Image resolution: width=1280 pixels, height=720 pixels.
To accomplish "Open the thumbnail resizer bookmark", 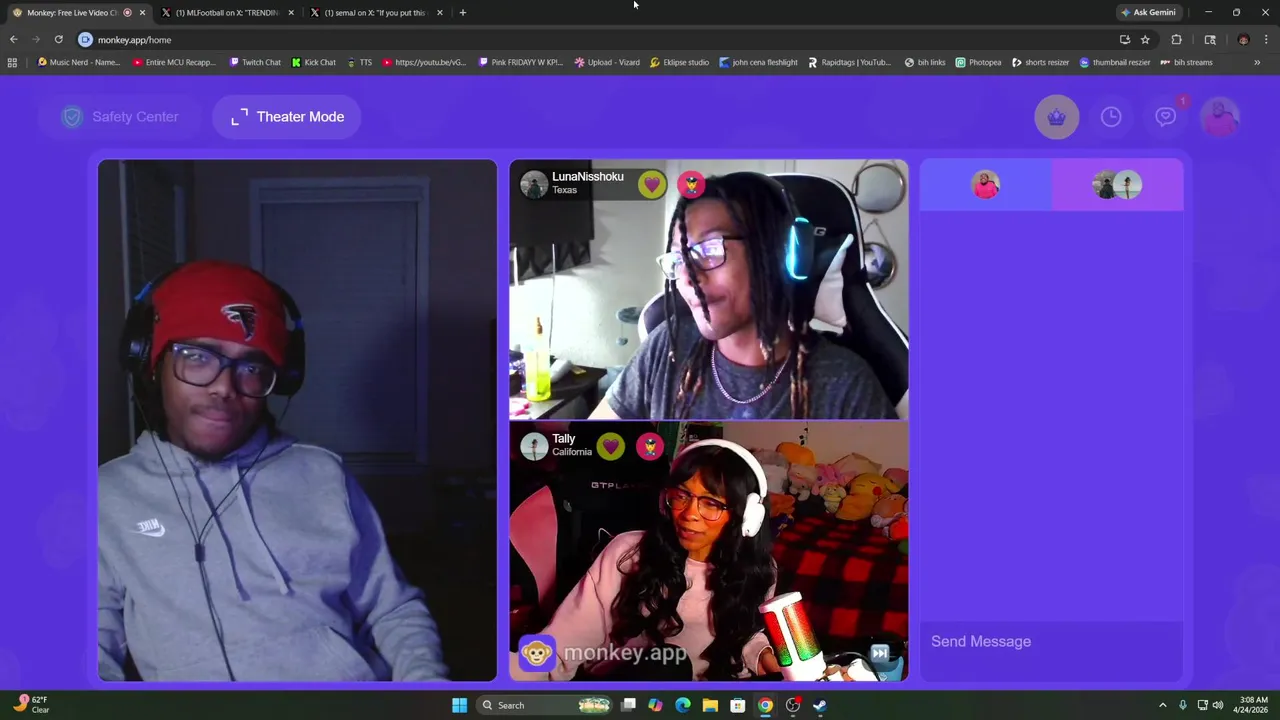I will coord(1115,62).
